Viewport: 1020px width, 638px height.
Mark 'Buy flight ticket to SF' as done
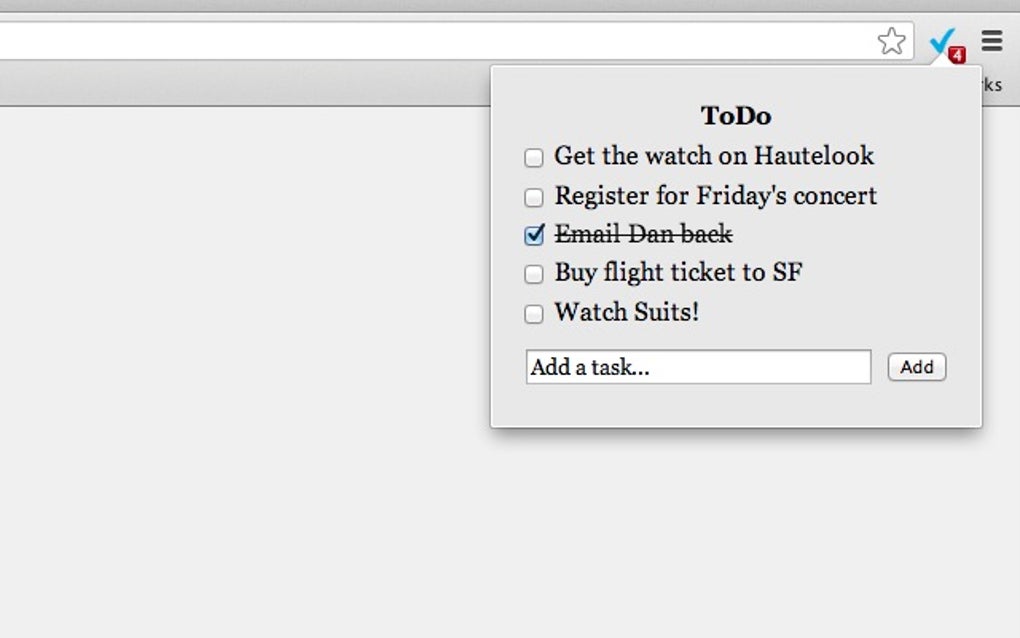(534, 274)
